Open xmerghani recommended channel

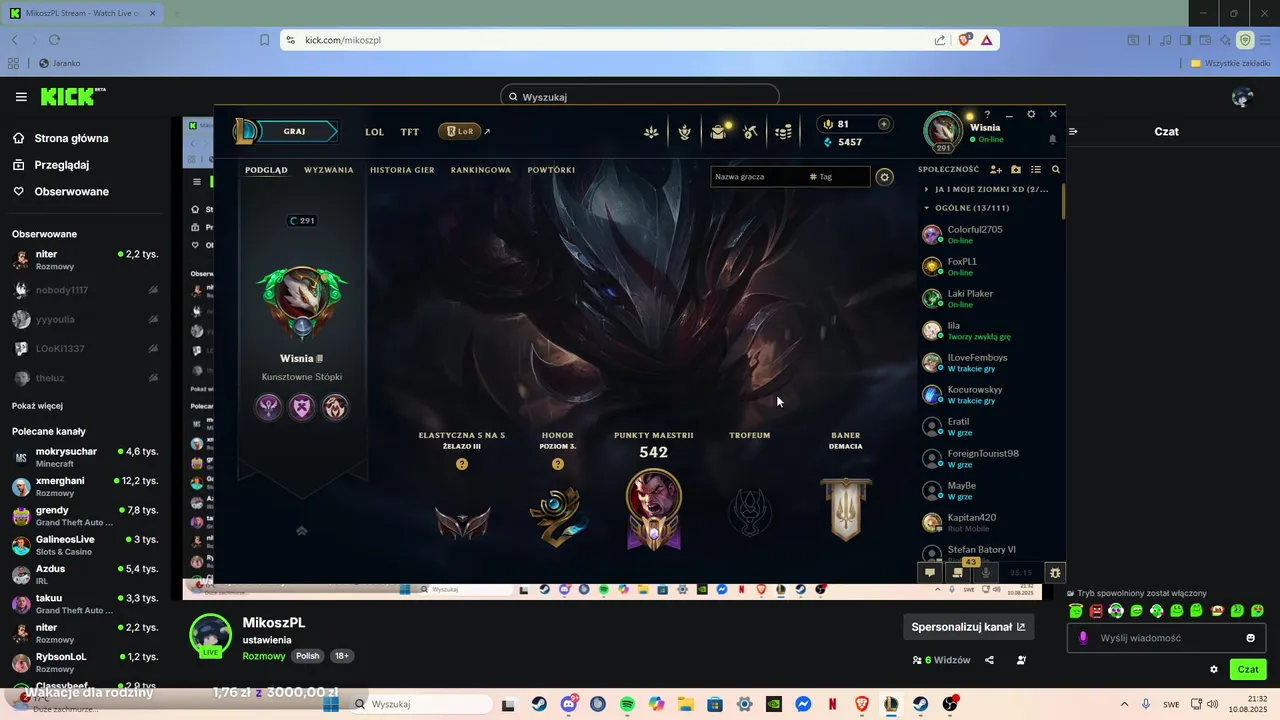click(x=85, y=486)
